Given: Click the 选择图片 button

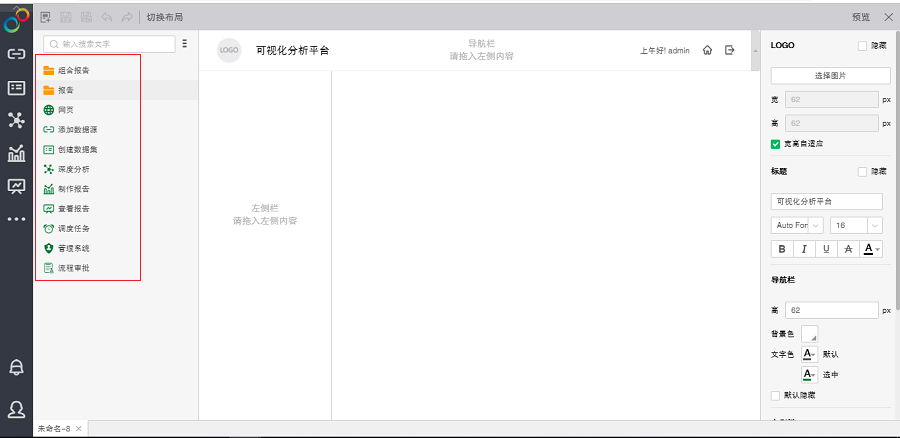Looking at the screenshot, I should (830, 76).
